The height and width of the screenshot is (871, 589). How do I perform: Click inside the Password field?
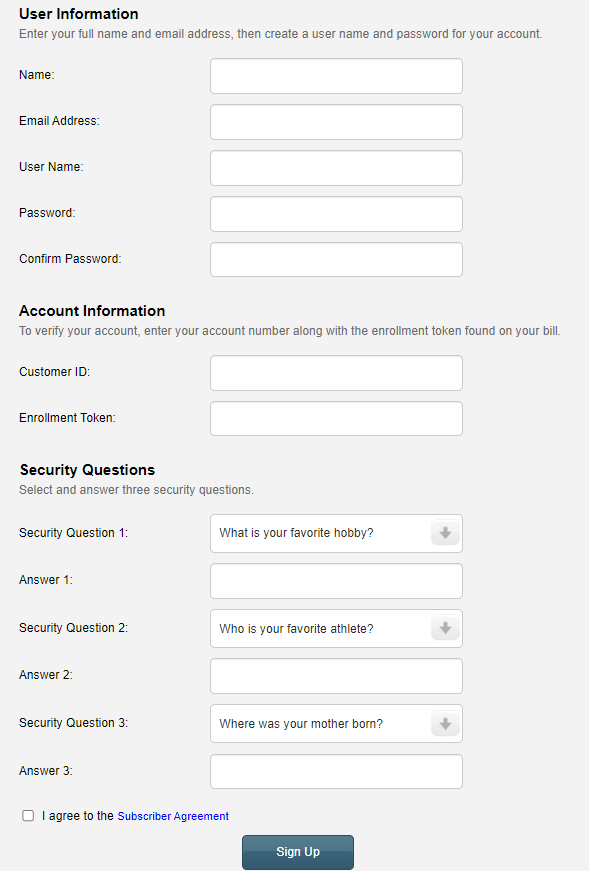click(335, 214)
